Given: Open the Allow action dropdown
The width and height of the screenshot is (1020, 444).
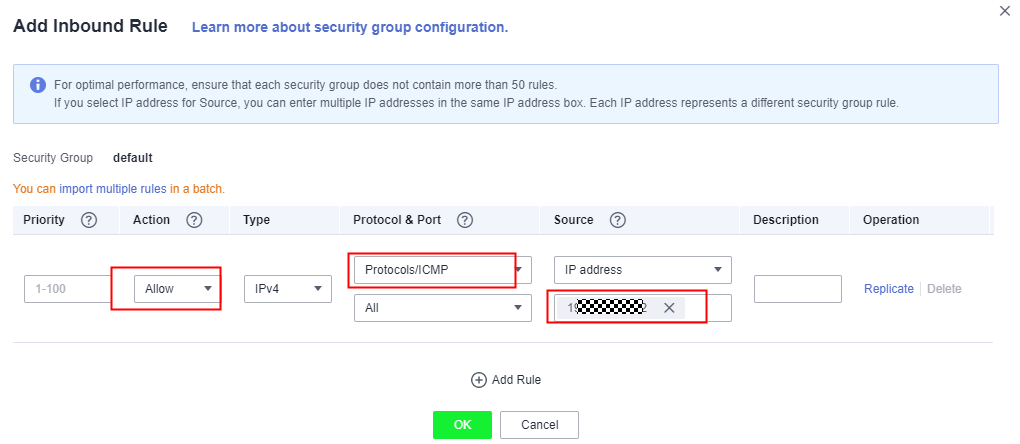Looking at the screenshot, I should [176, 289].
